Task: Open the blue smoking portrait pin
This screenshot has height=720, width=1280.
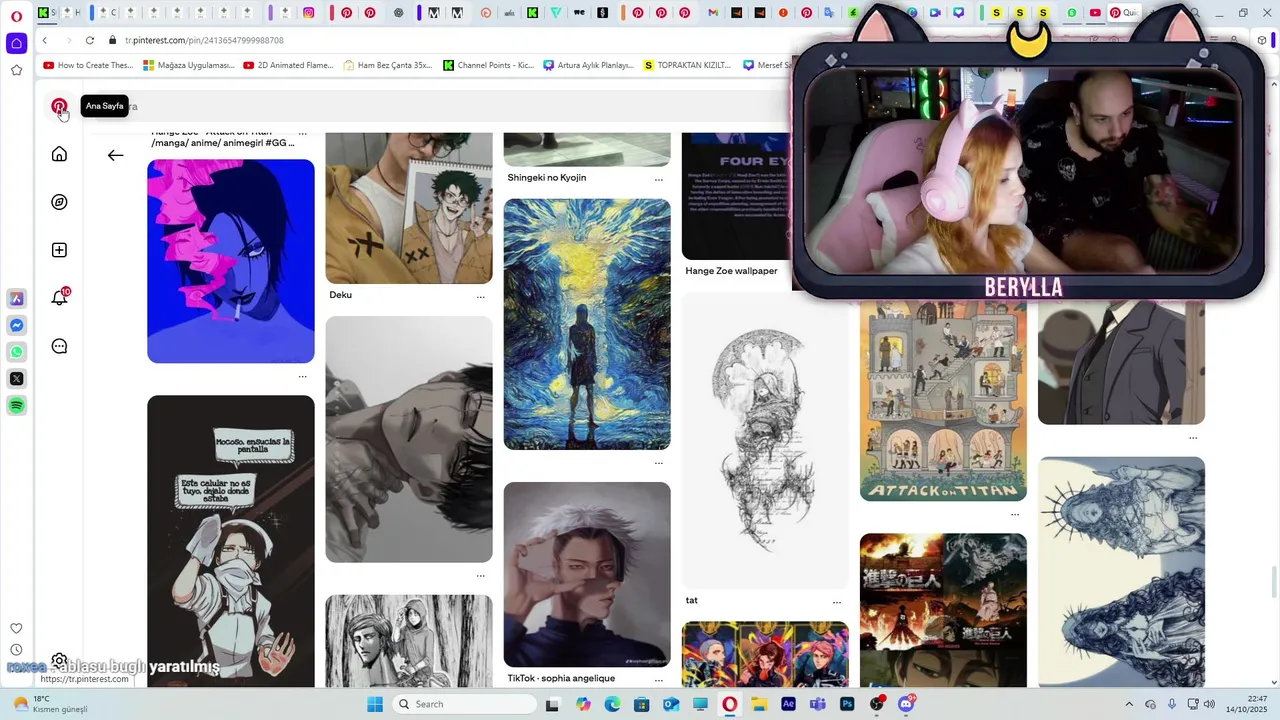Action: (x=231, y=261)
